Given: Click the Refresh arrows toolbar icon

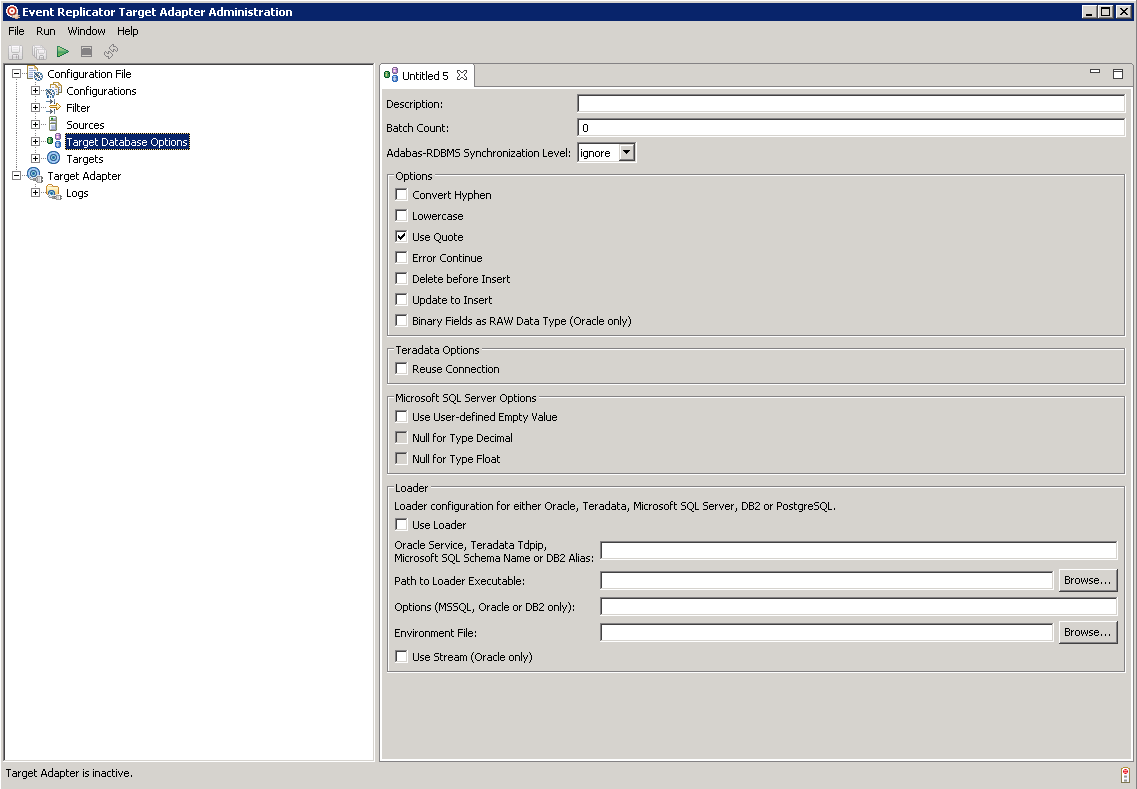Looking at the screenshot, I should [111, 51].
